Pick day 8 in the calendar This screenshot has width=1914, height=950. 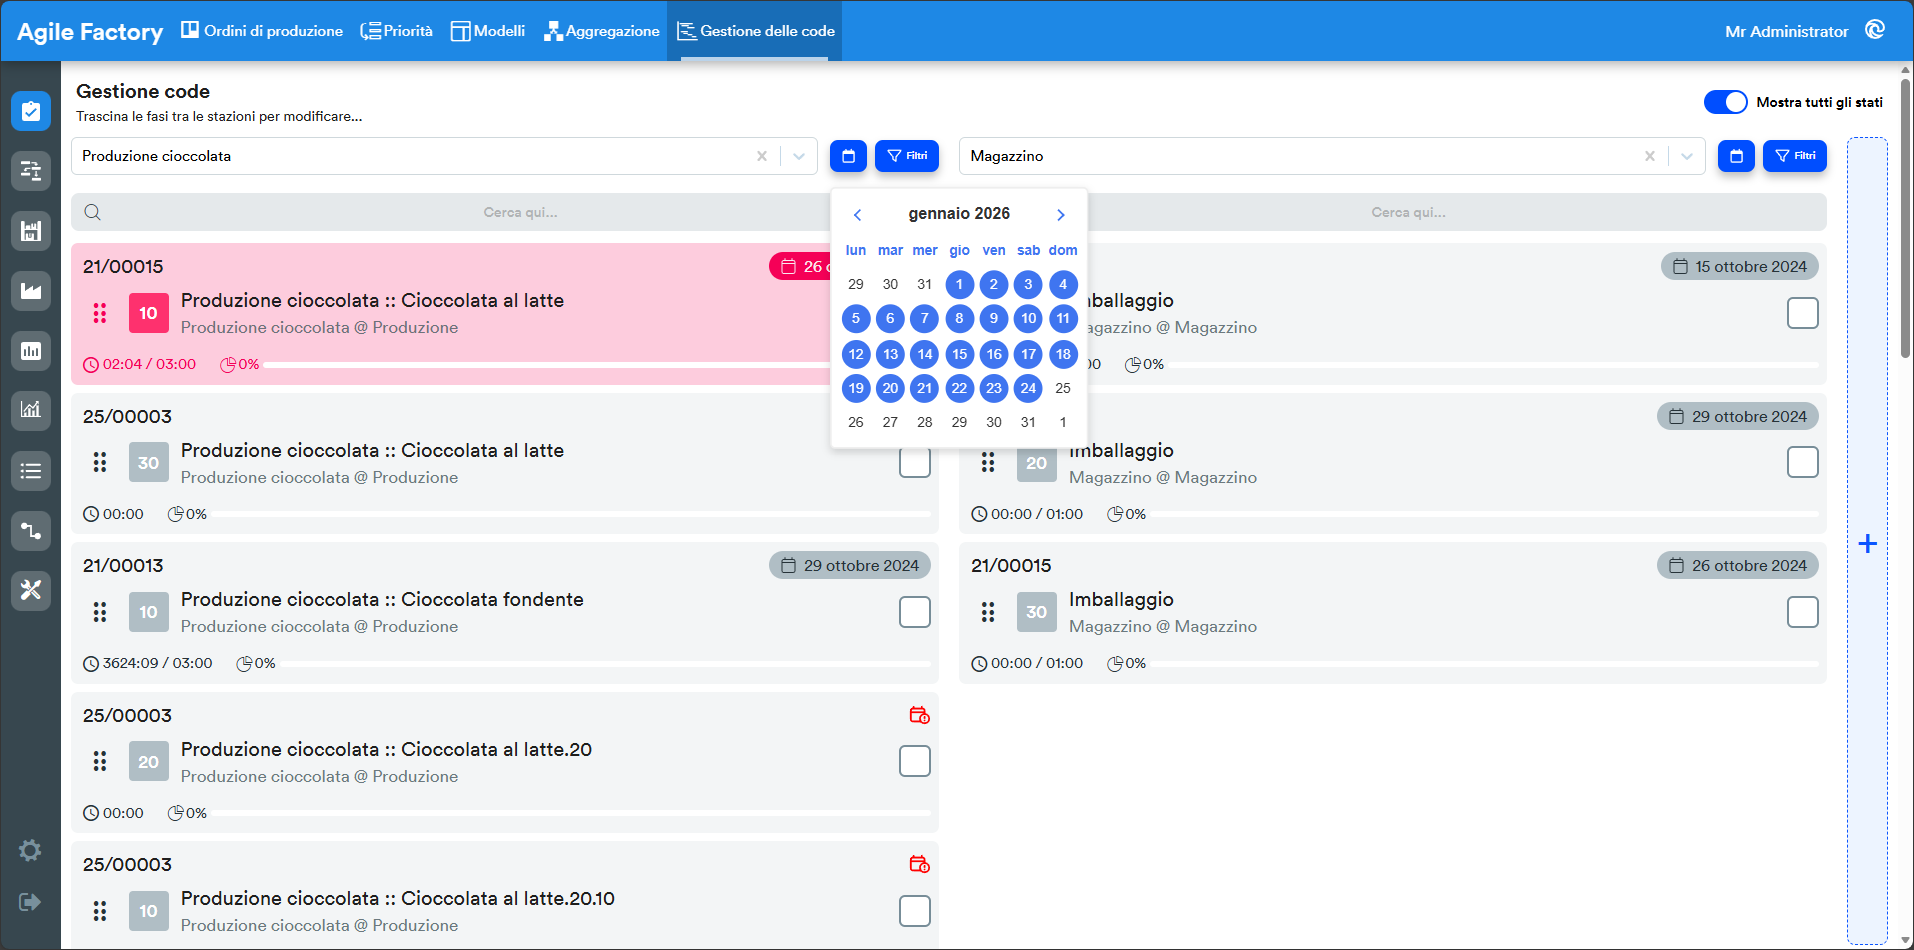(959, 319)
